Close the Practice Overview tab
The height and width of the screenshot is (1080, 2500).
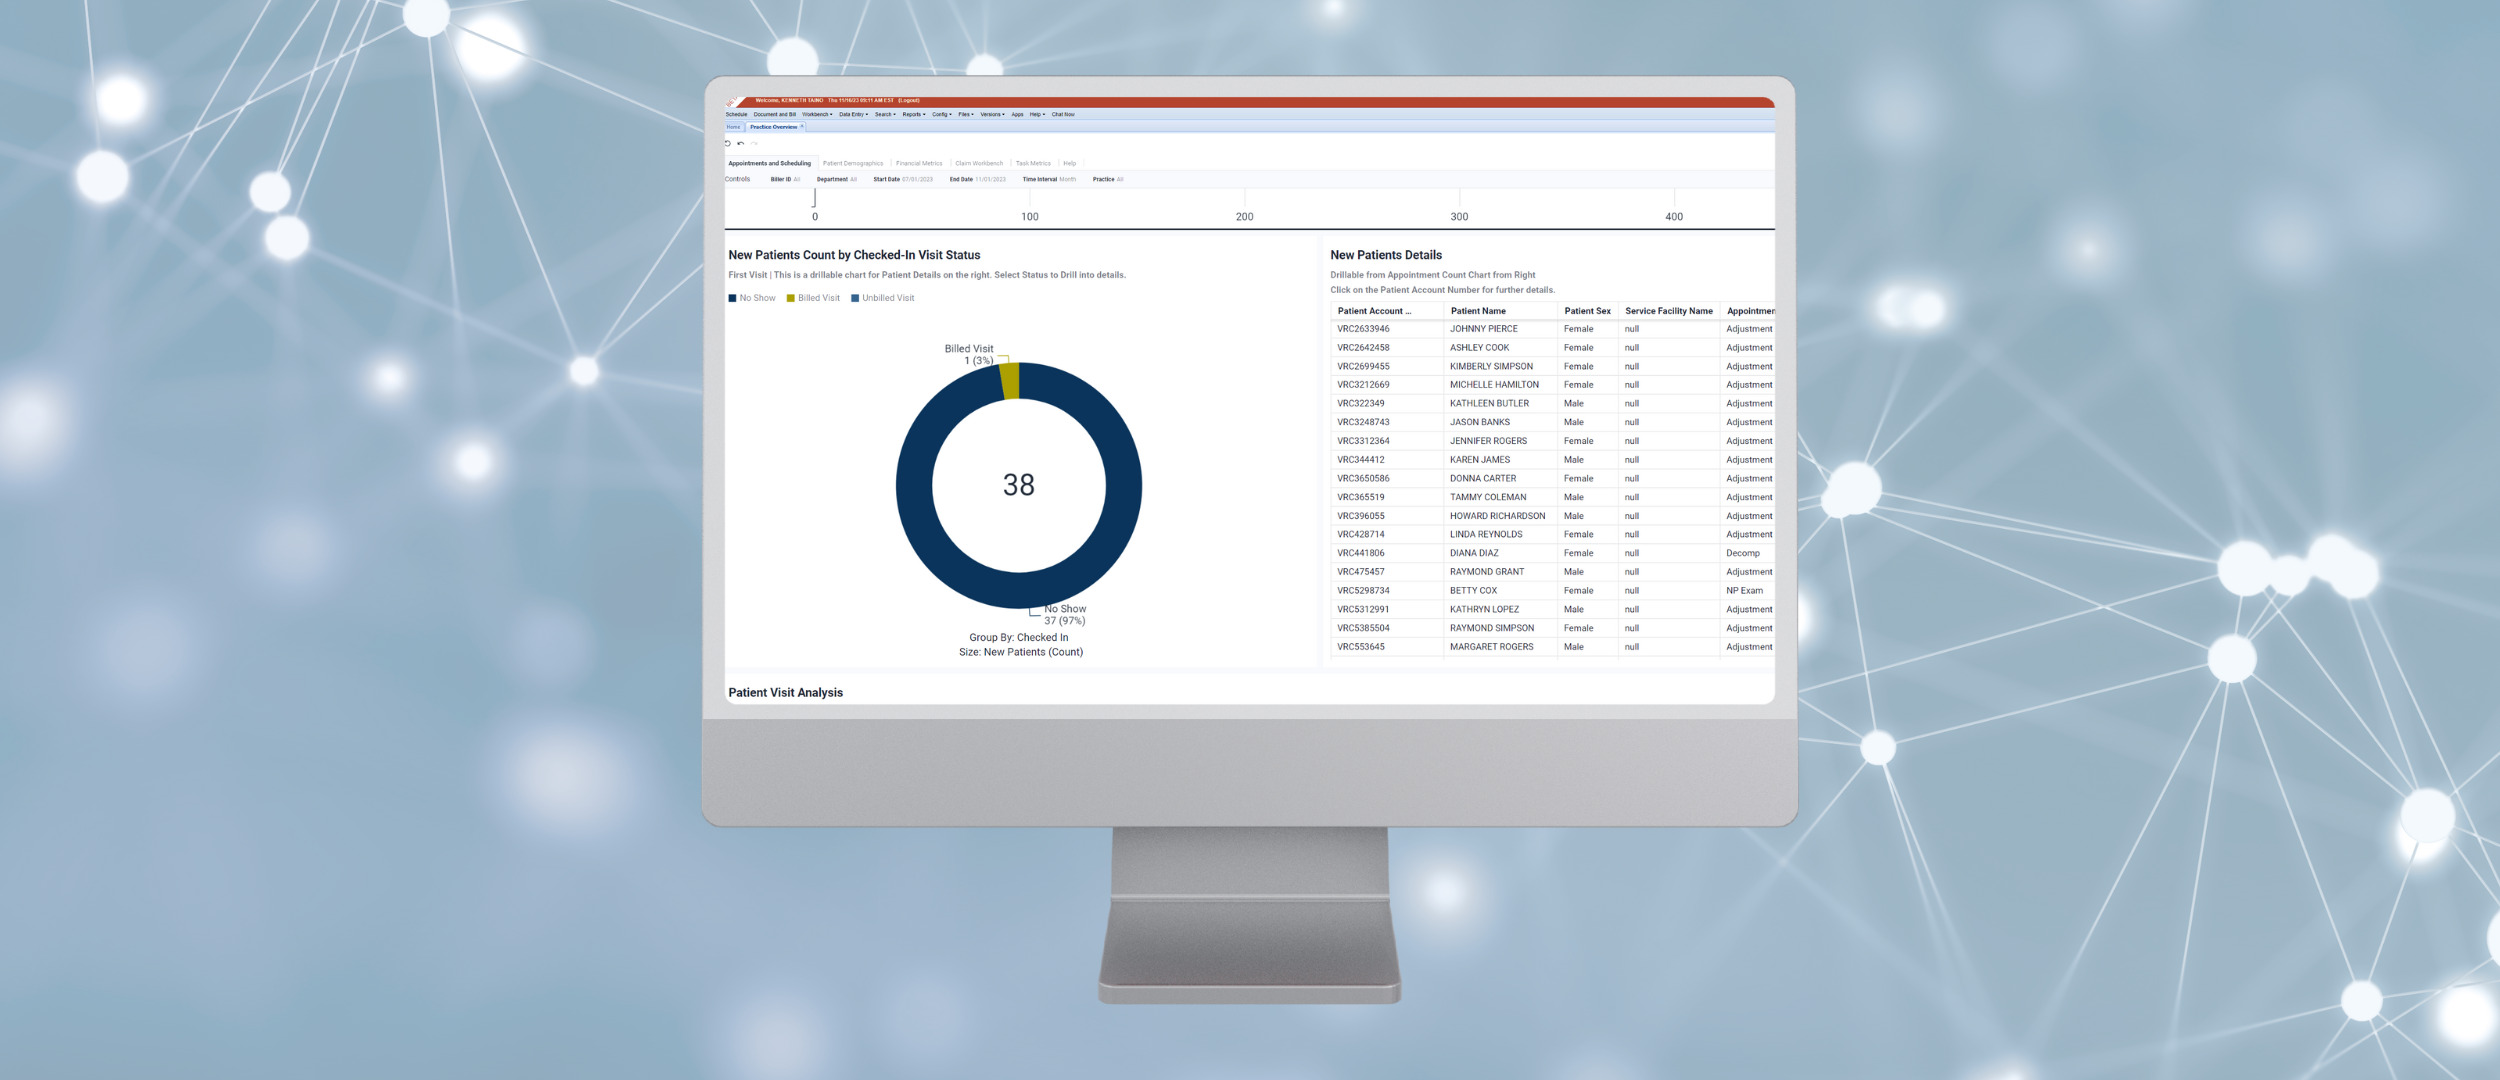802,126
